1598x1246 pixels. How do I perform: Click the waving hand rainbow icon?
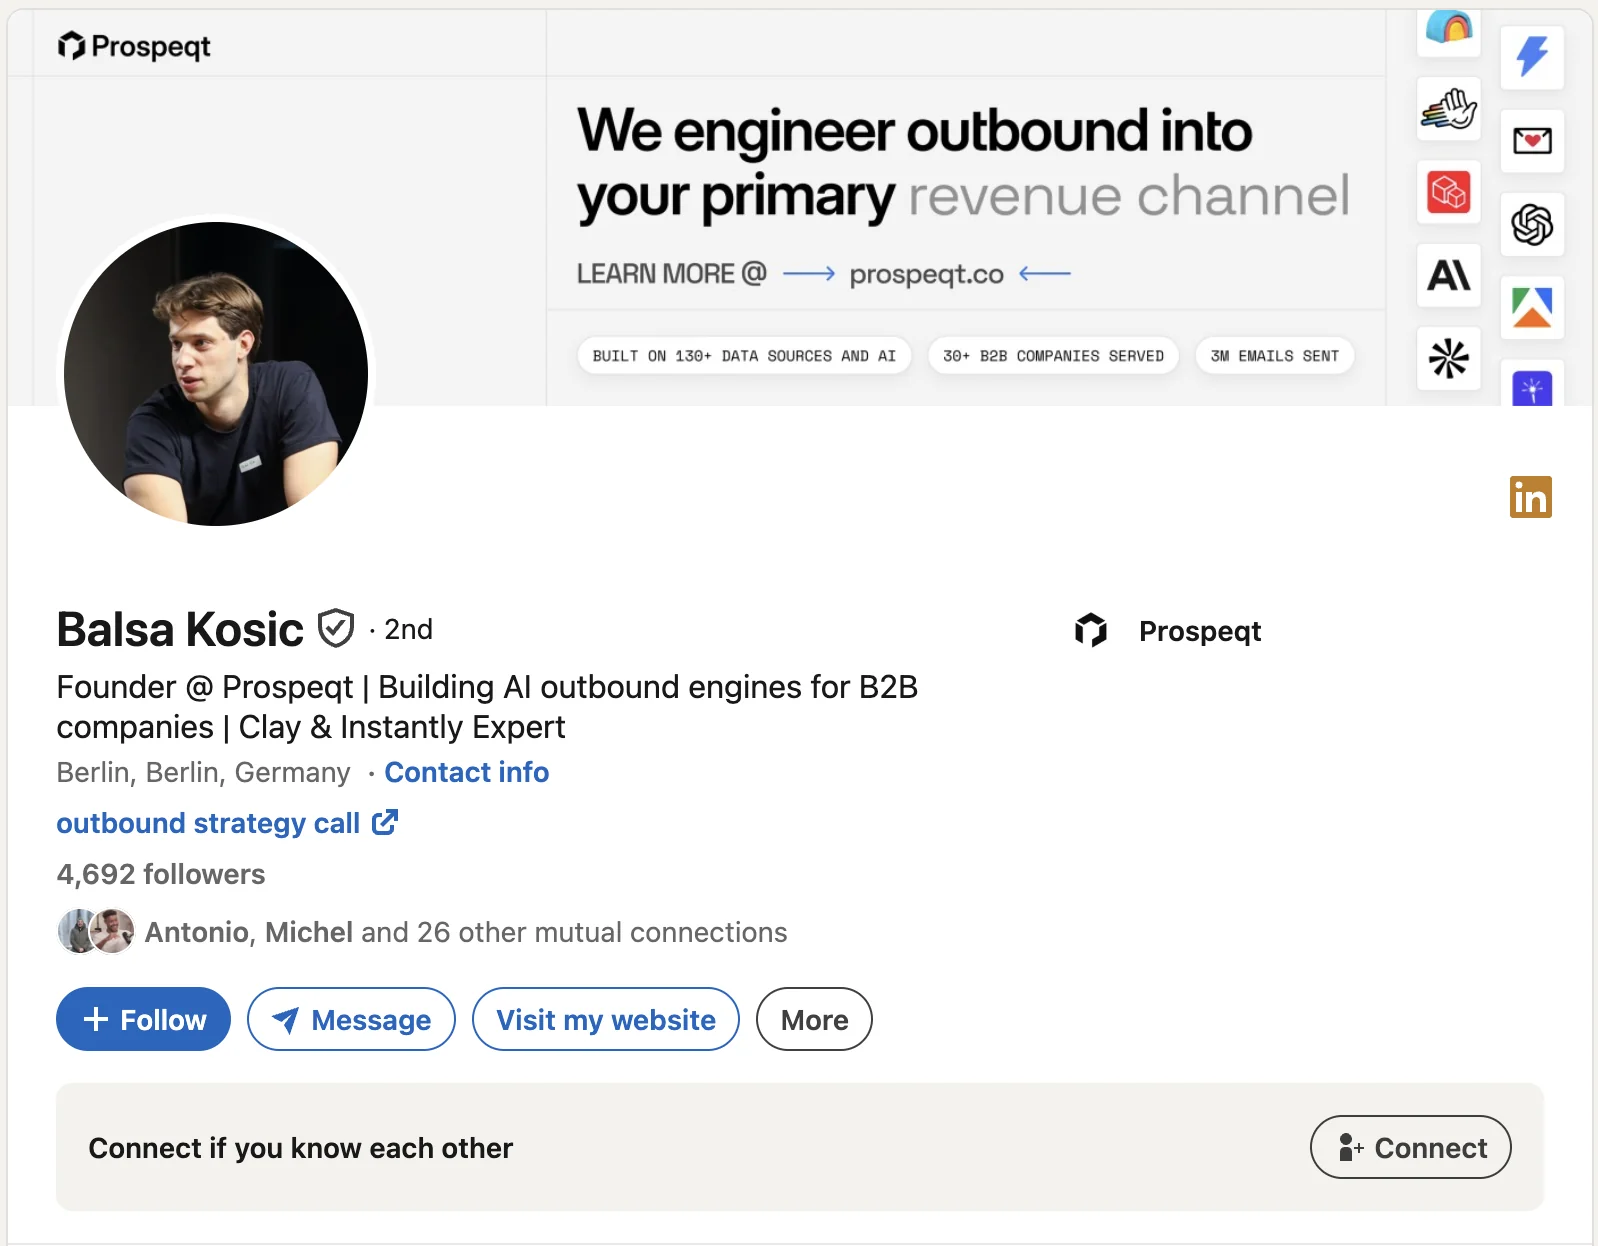(x=1448, y=108)
